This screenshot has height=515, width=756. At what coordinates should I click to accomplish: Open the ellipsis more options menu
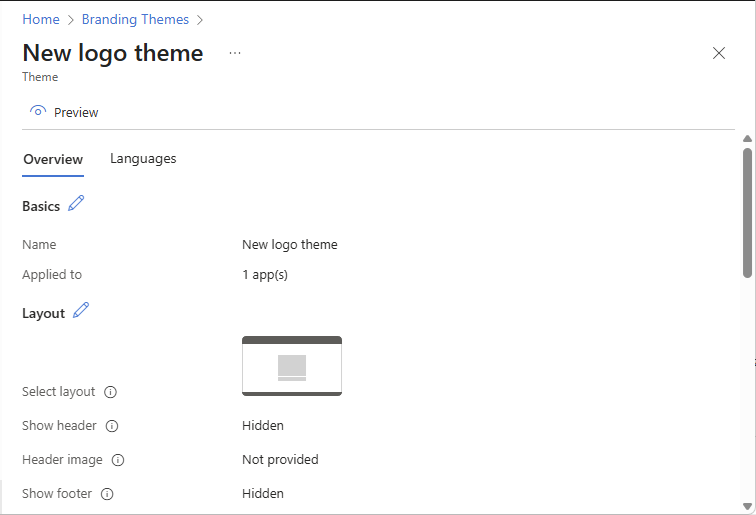coord(235,53)
